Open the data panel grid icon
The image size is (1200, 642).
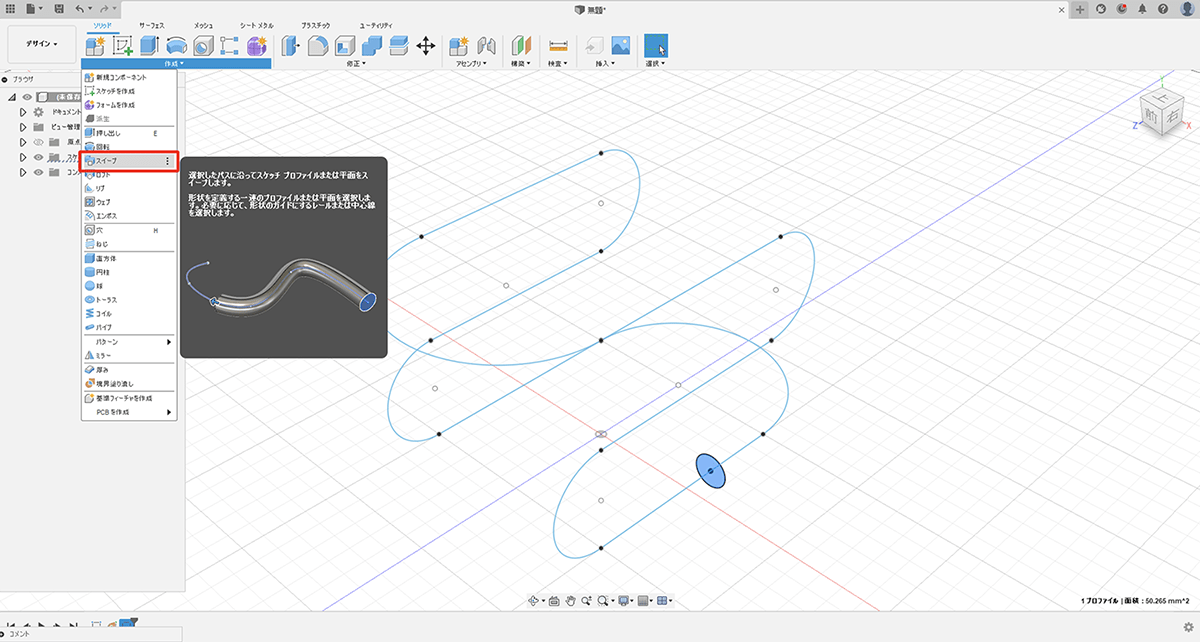coord(10,8)
